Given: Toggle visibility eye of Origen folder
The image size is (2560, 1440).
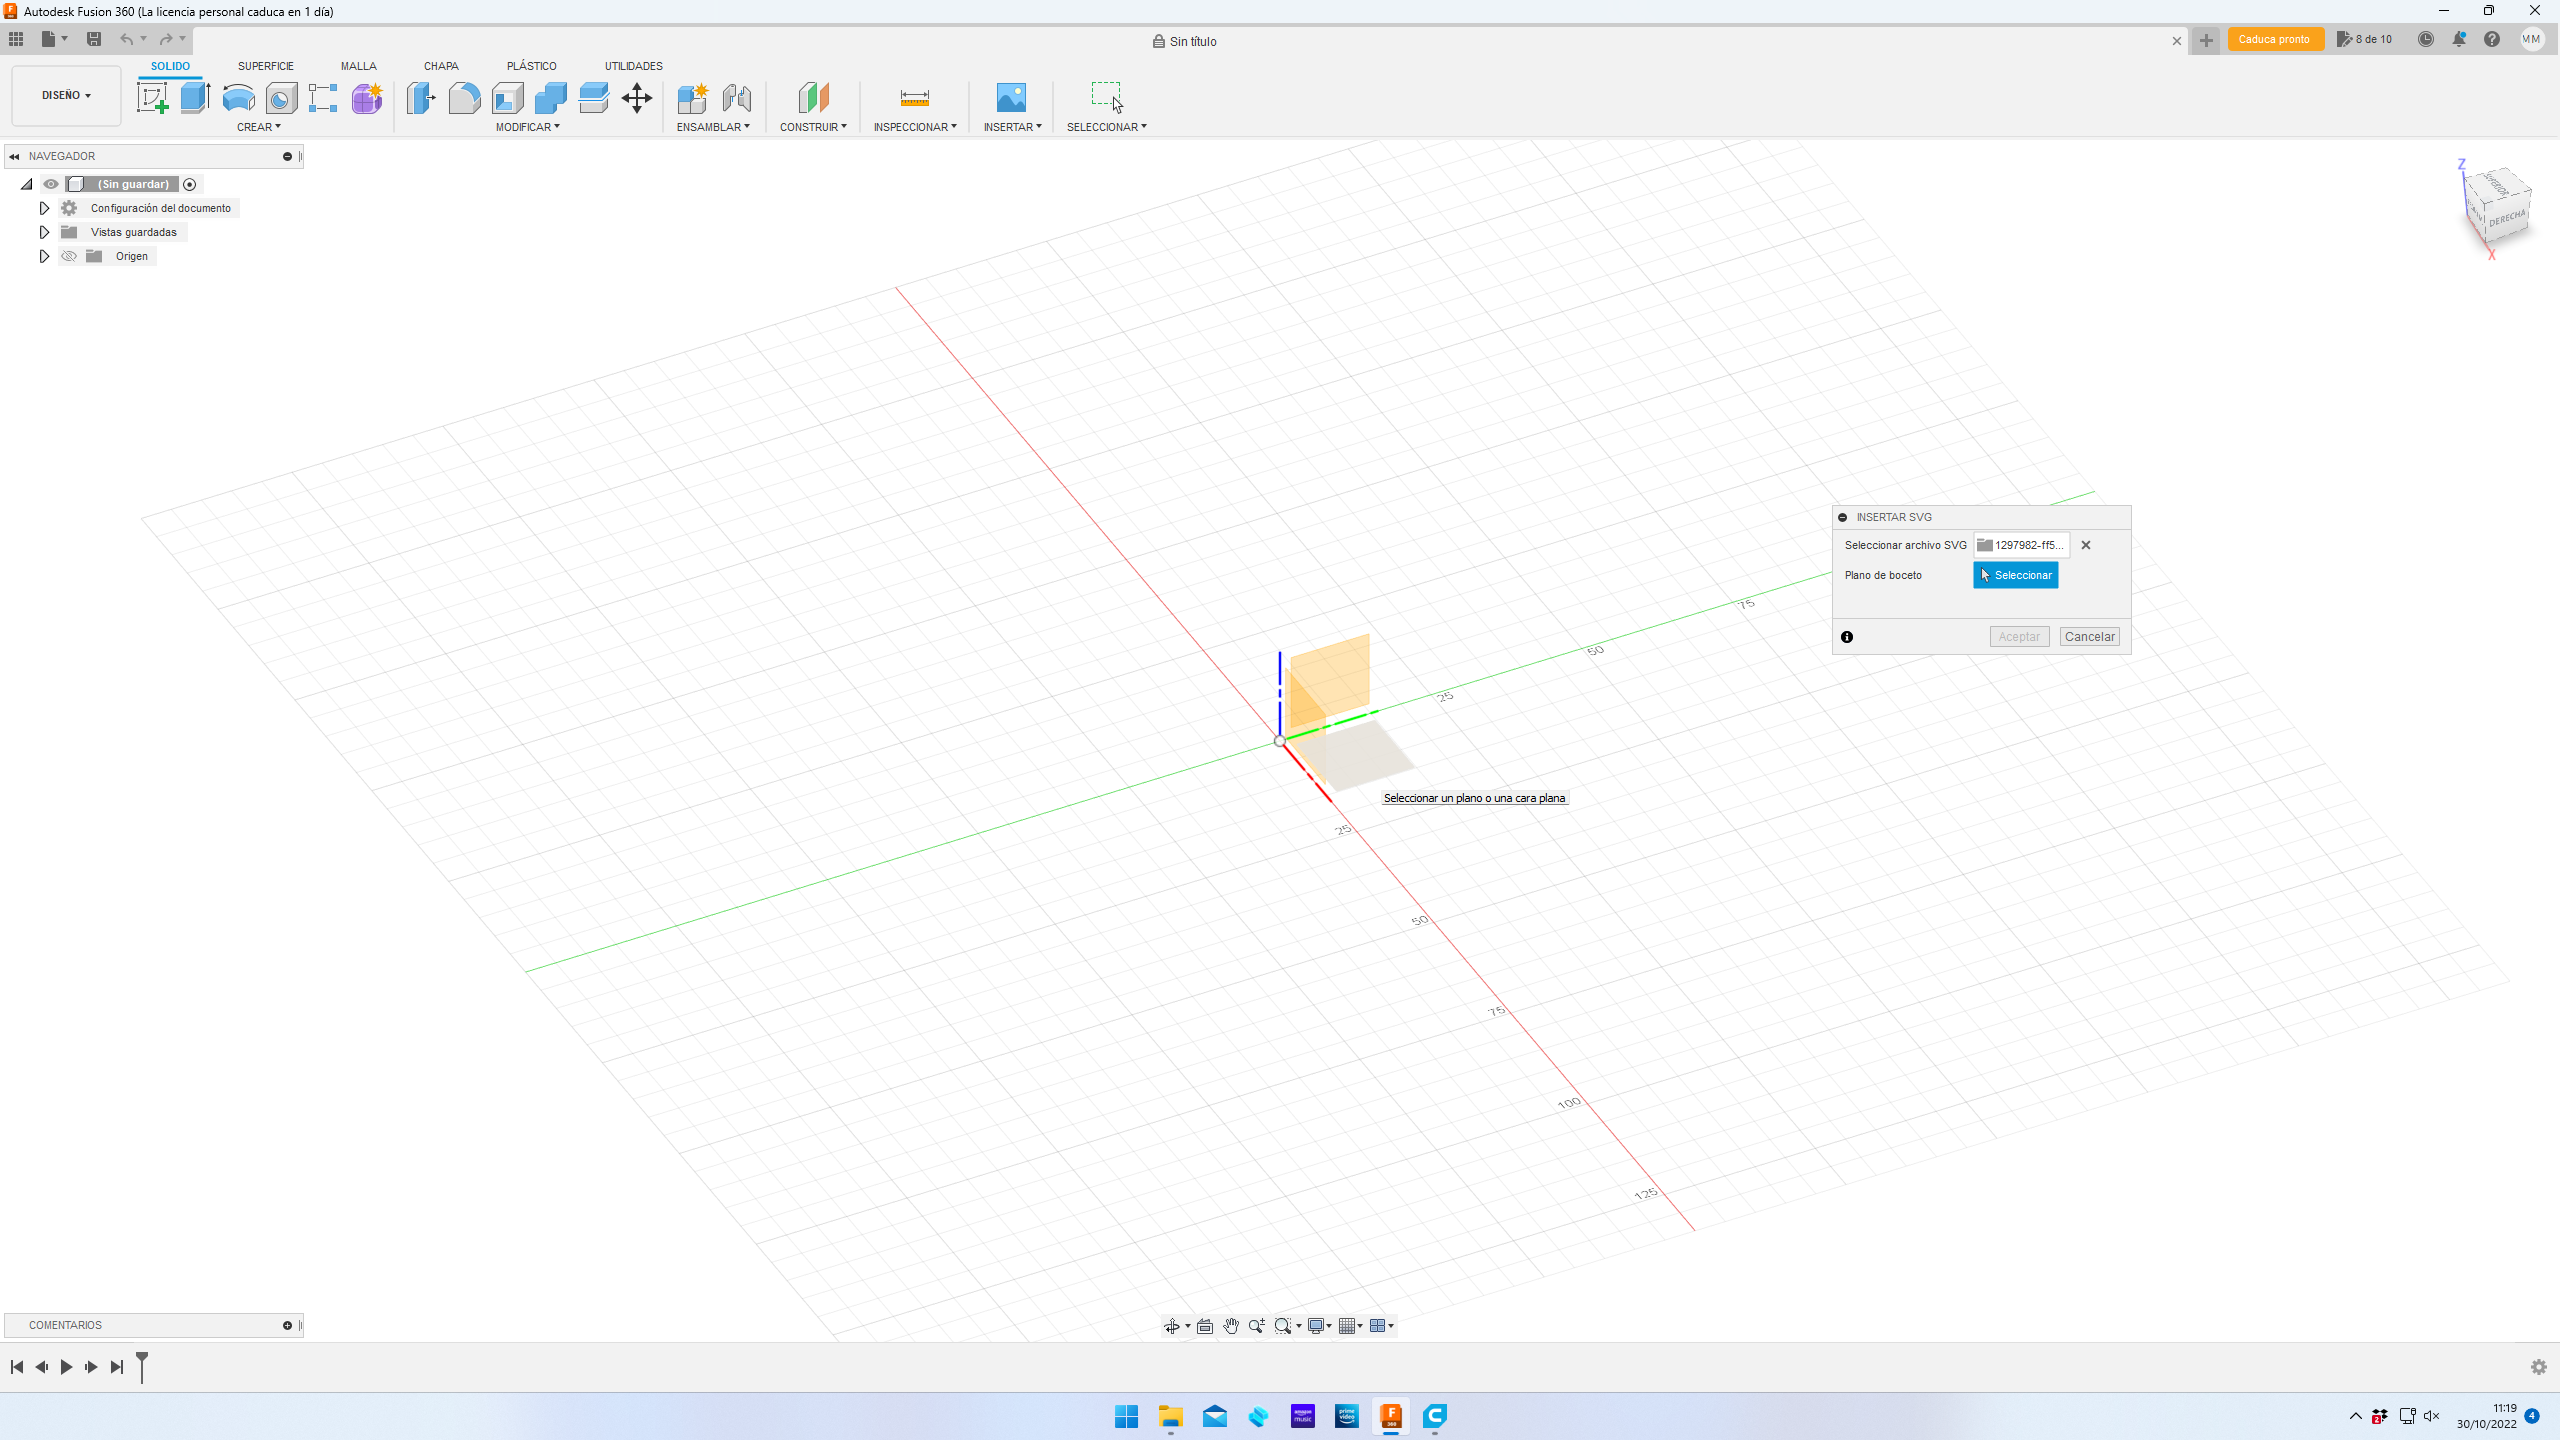Looking at the screenshot, I should click(x=69, y=256).
